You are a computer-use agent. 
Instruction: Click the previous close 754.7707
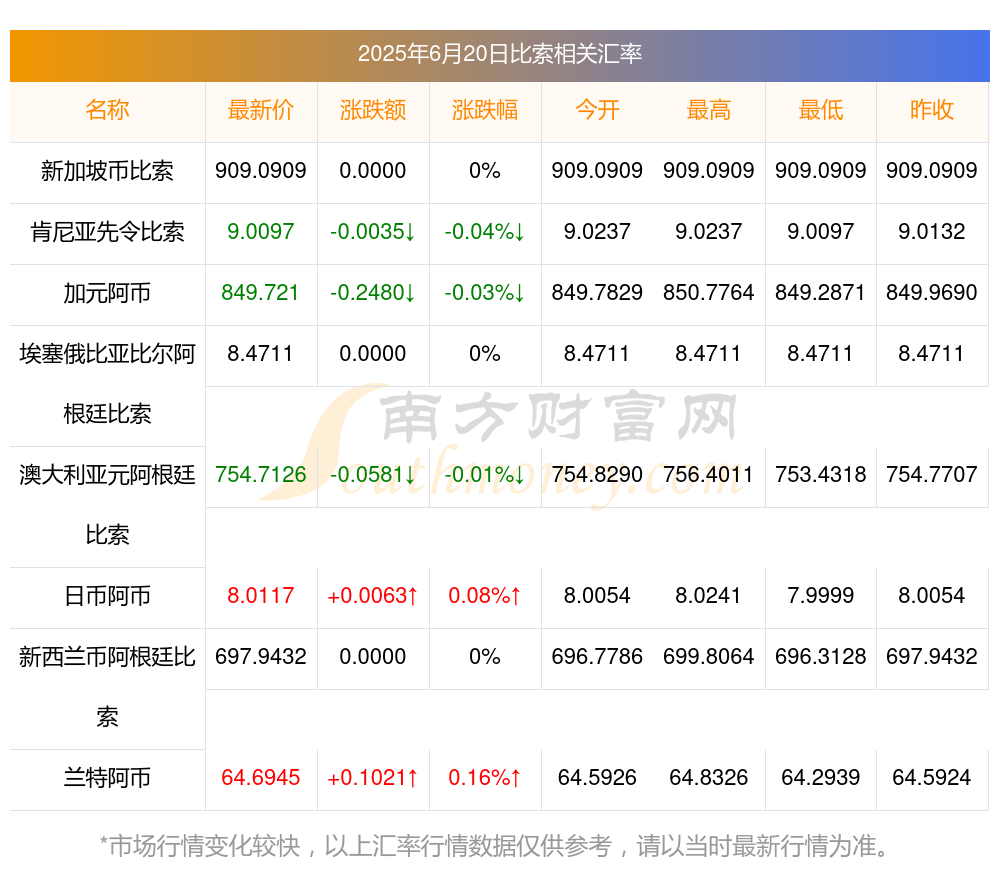(x=932, y=475)
